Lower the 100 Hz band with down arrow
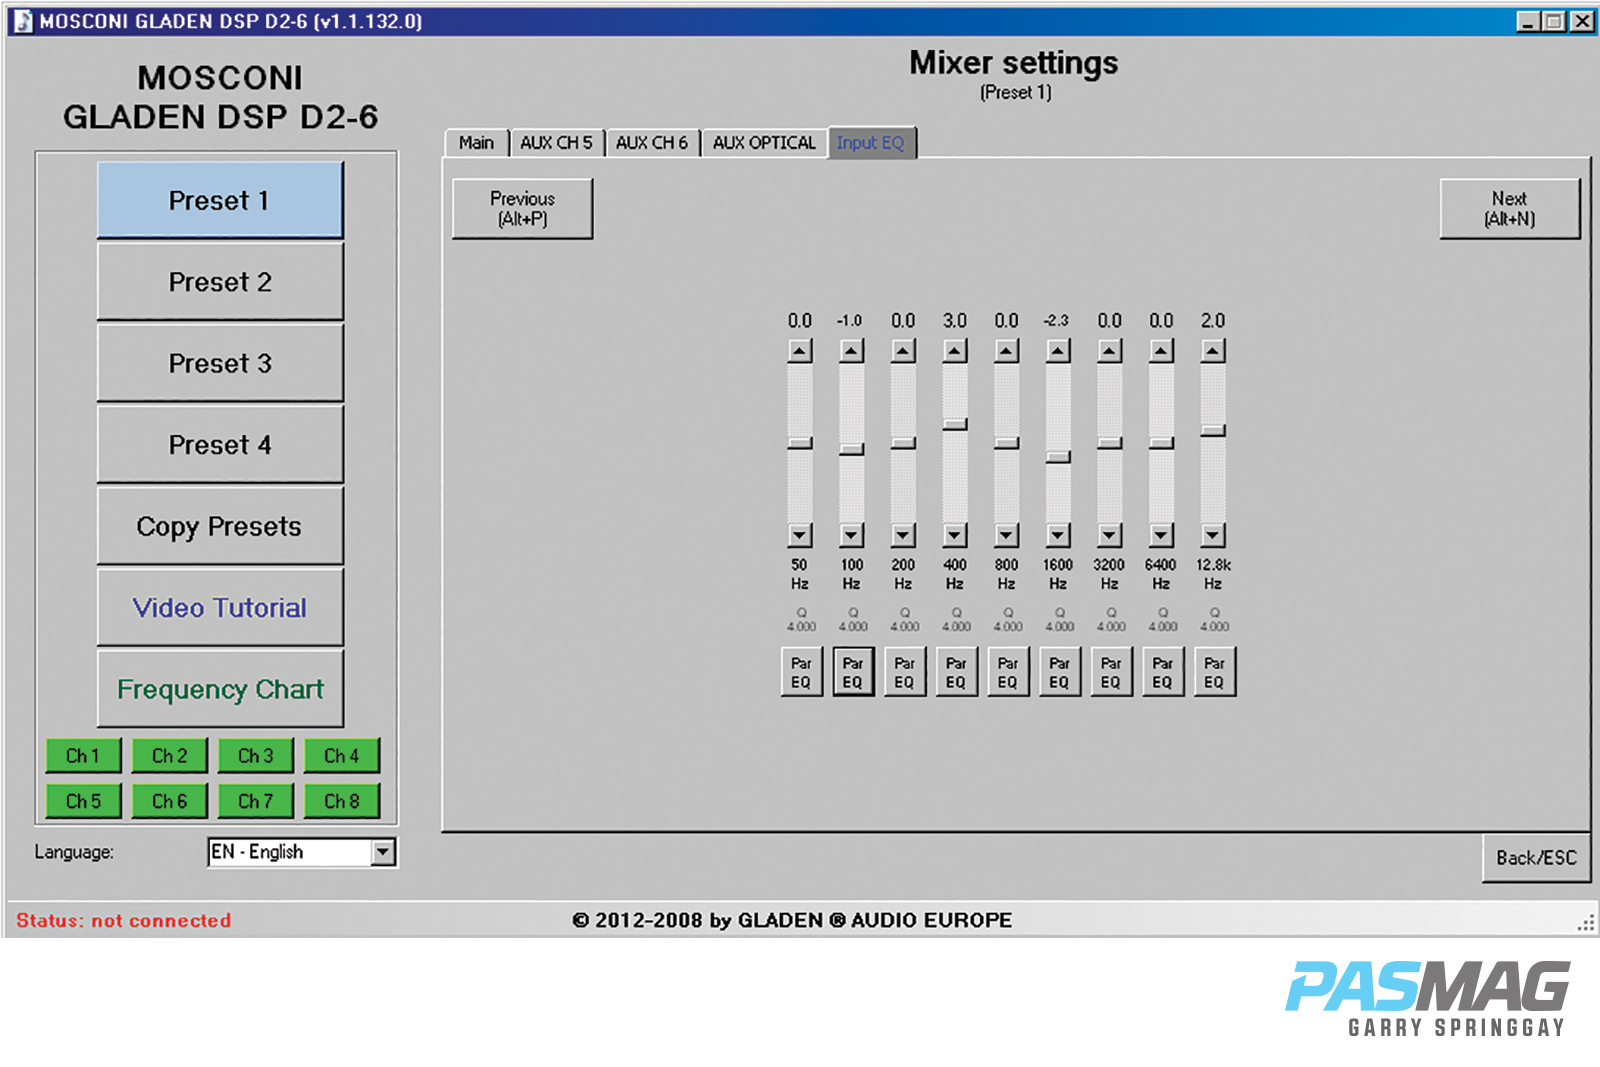This screenshot has width=1600, height=1067. (852, 535)
